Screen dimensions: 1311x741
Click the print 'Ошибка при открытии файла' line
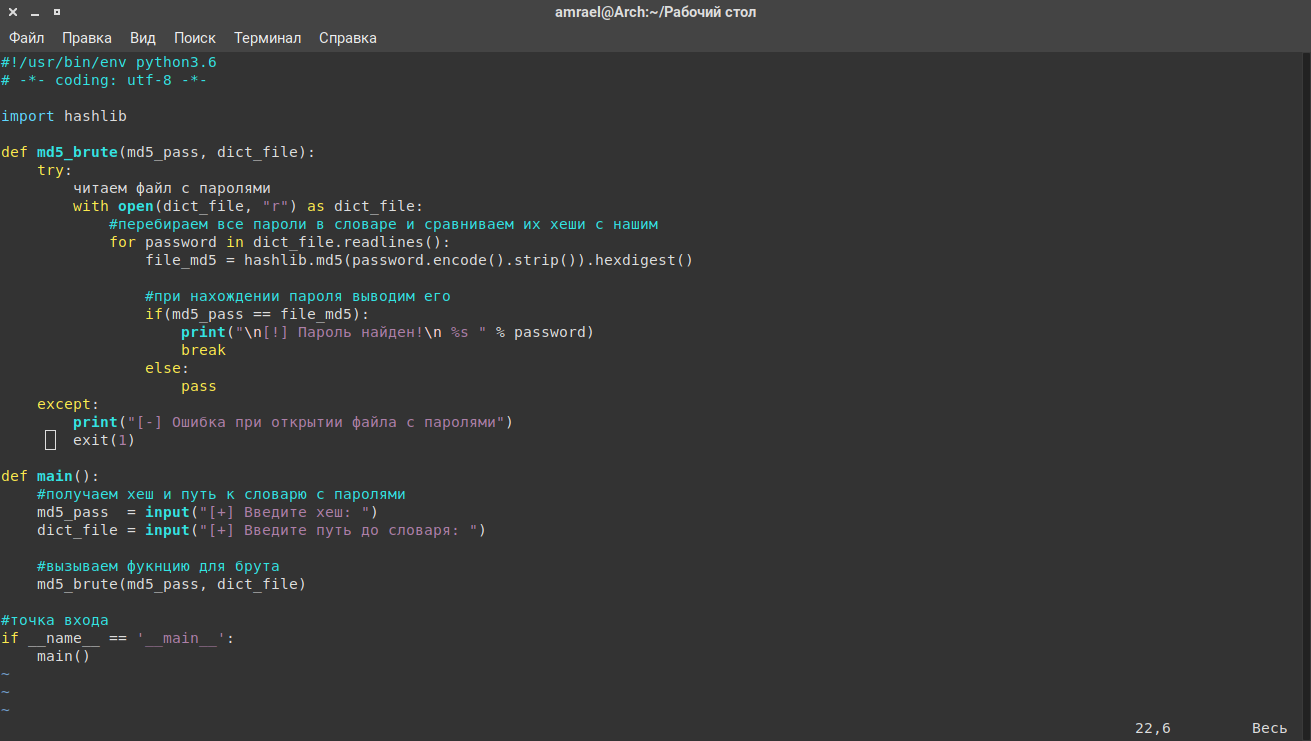293,422
